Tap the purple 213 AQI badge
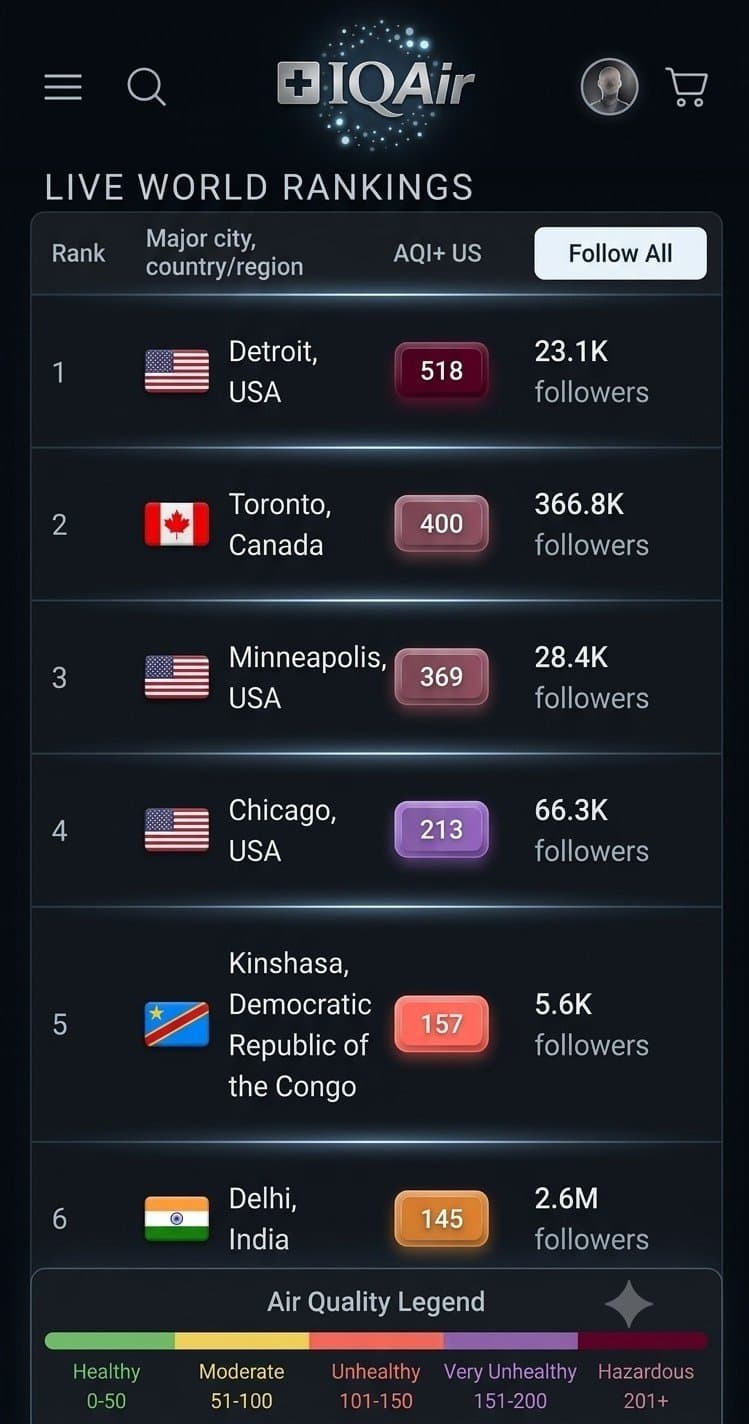The width and height of the screenshot is (749, 1424). tap(441, 829)
